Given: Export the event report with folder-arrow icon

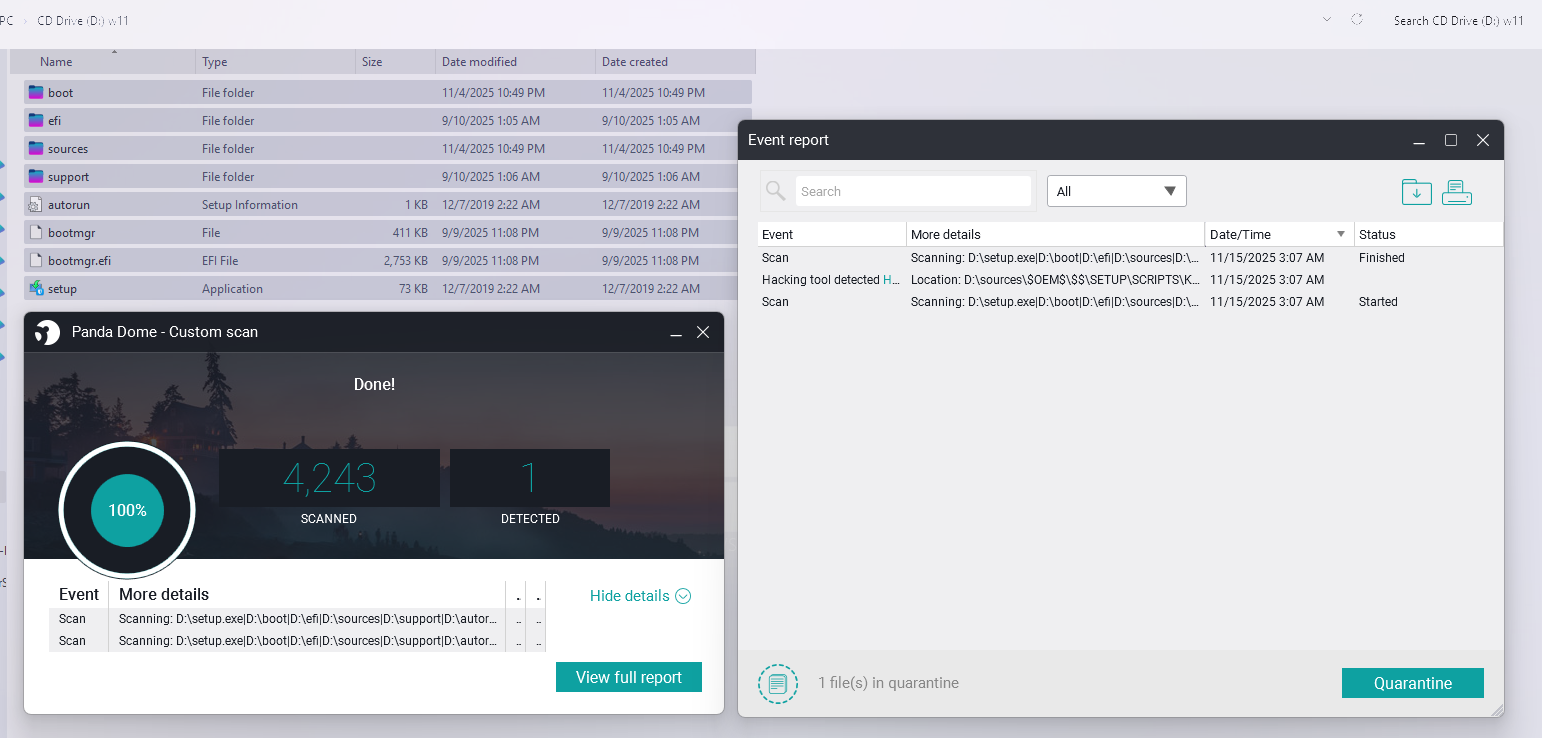Looking at the screenshot, I should coord(1416,192).
